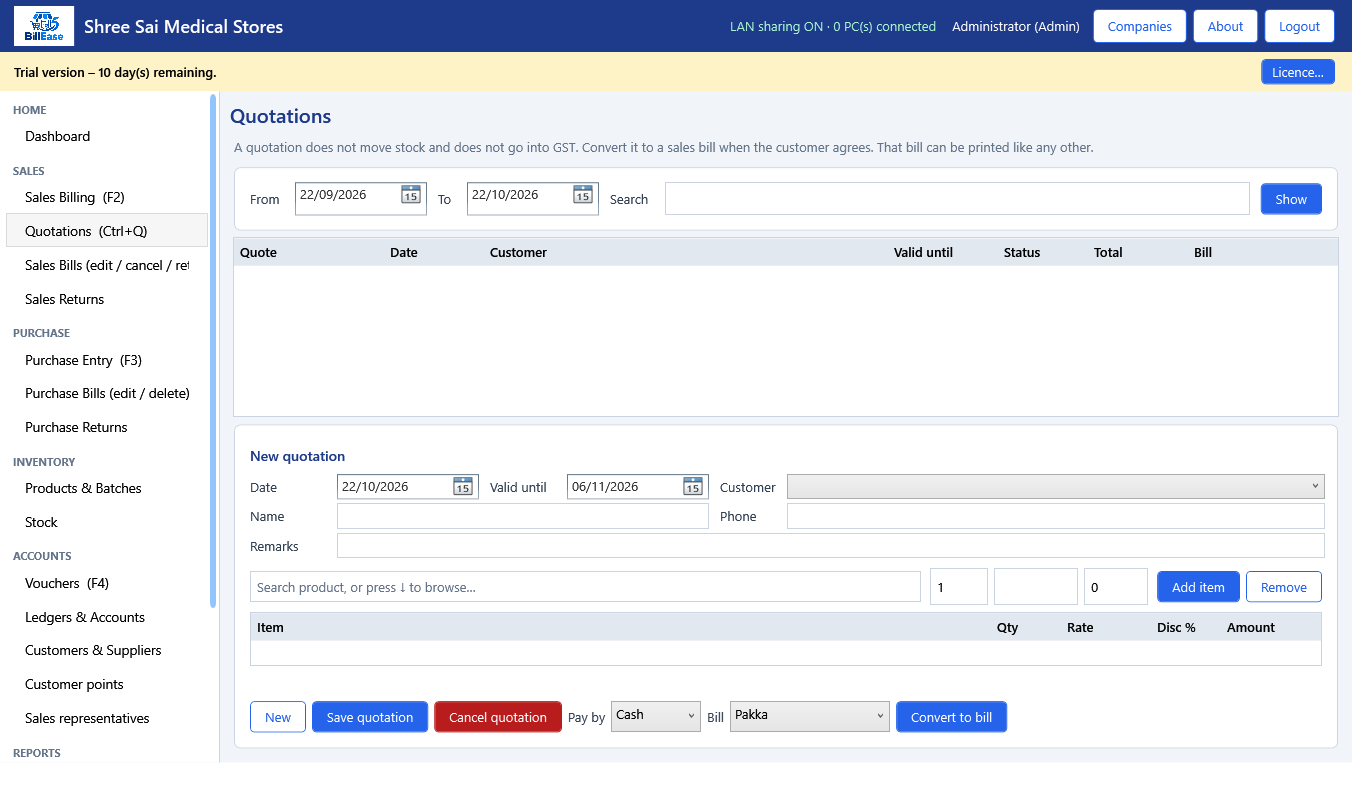Add item to the quotation
This screenshot has width=1366, height=800.
pos(1198,587)
